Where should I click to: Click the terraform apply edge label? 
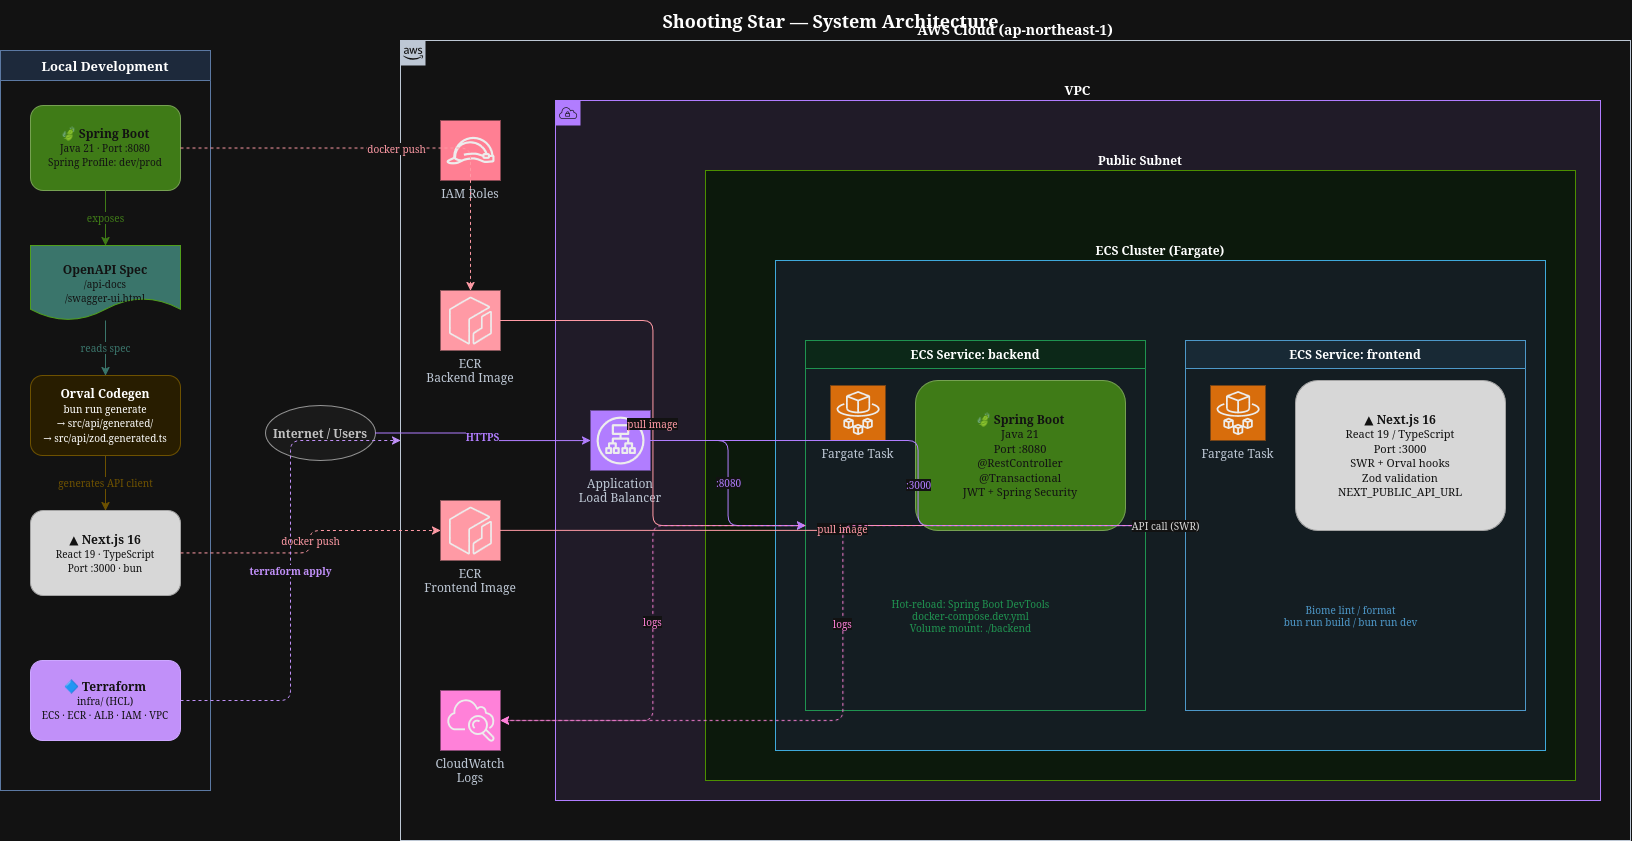pyautogui.click(x=290, y=571)
